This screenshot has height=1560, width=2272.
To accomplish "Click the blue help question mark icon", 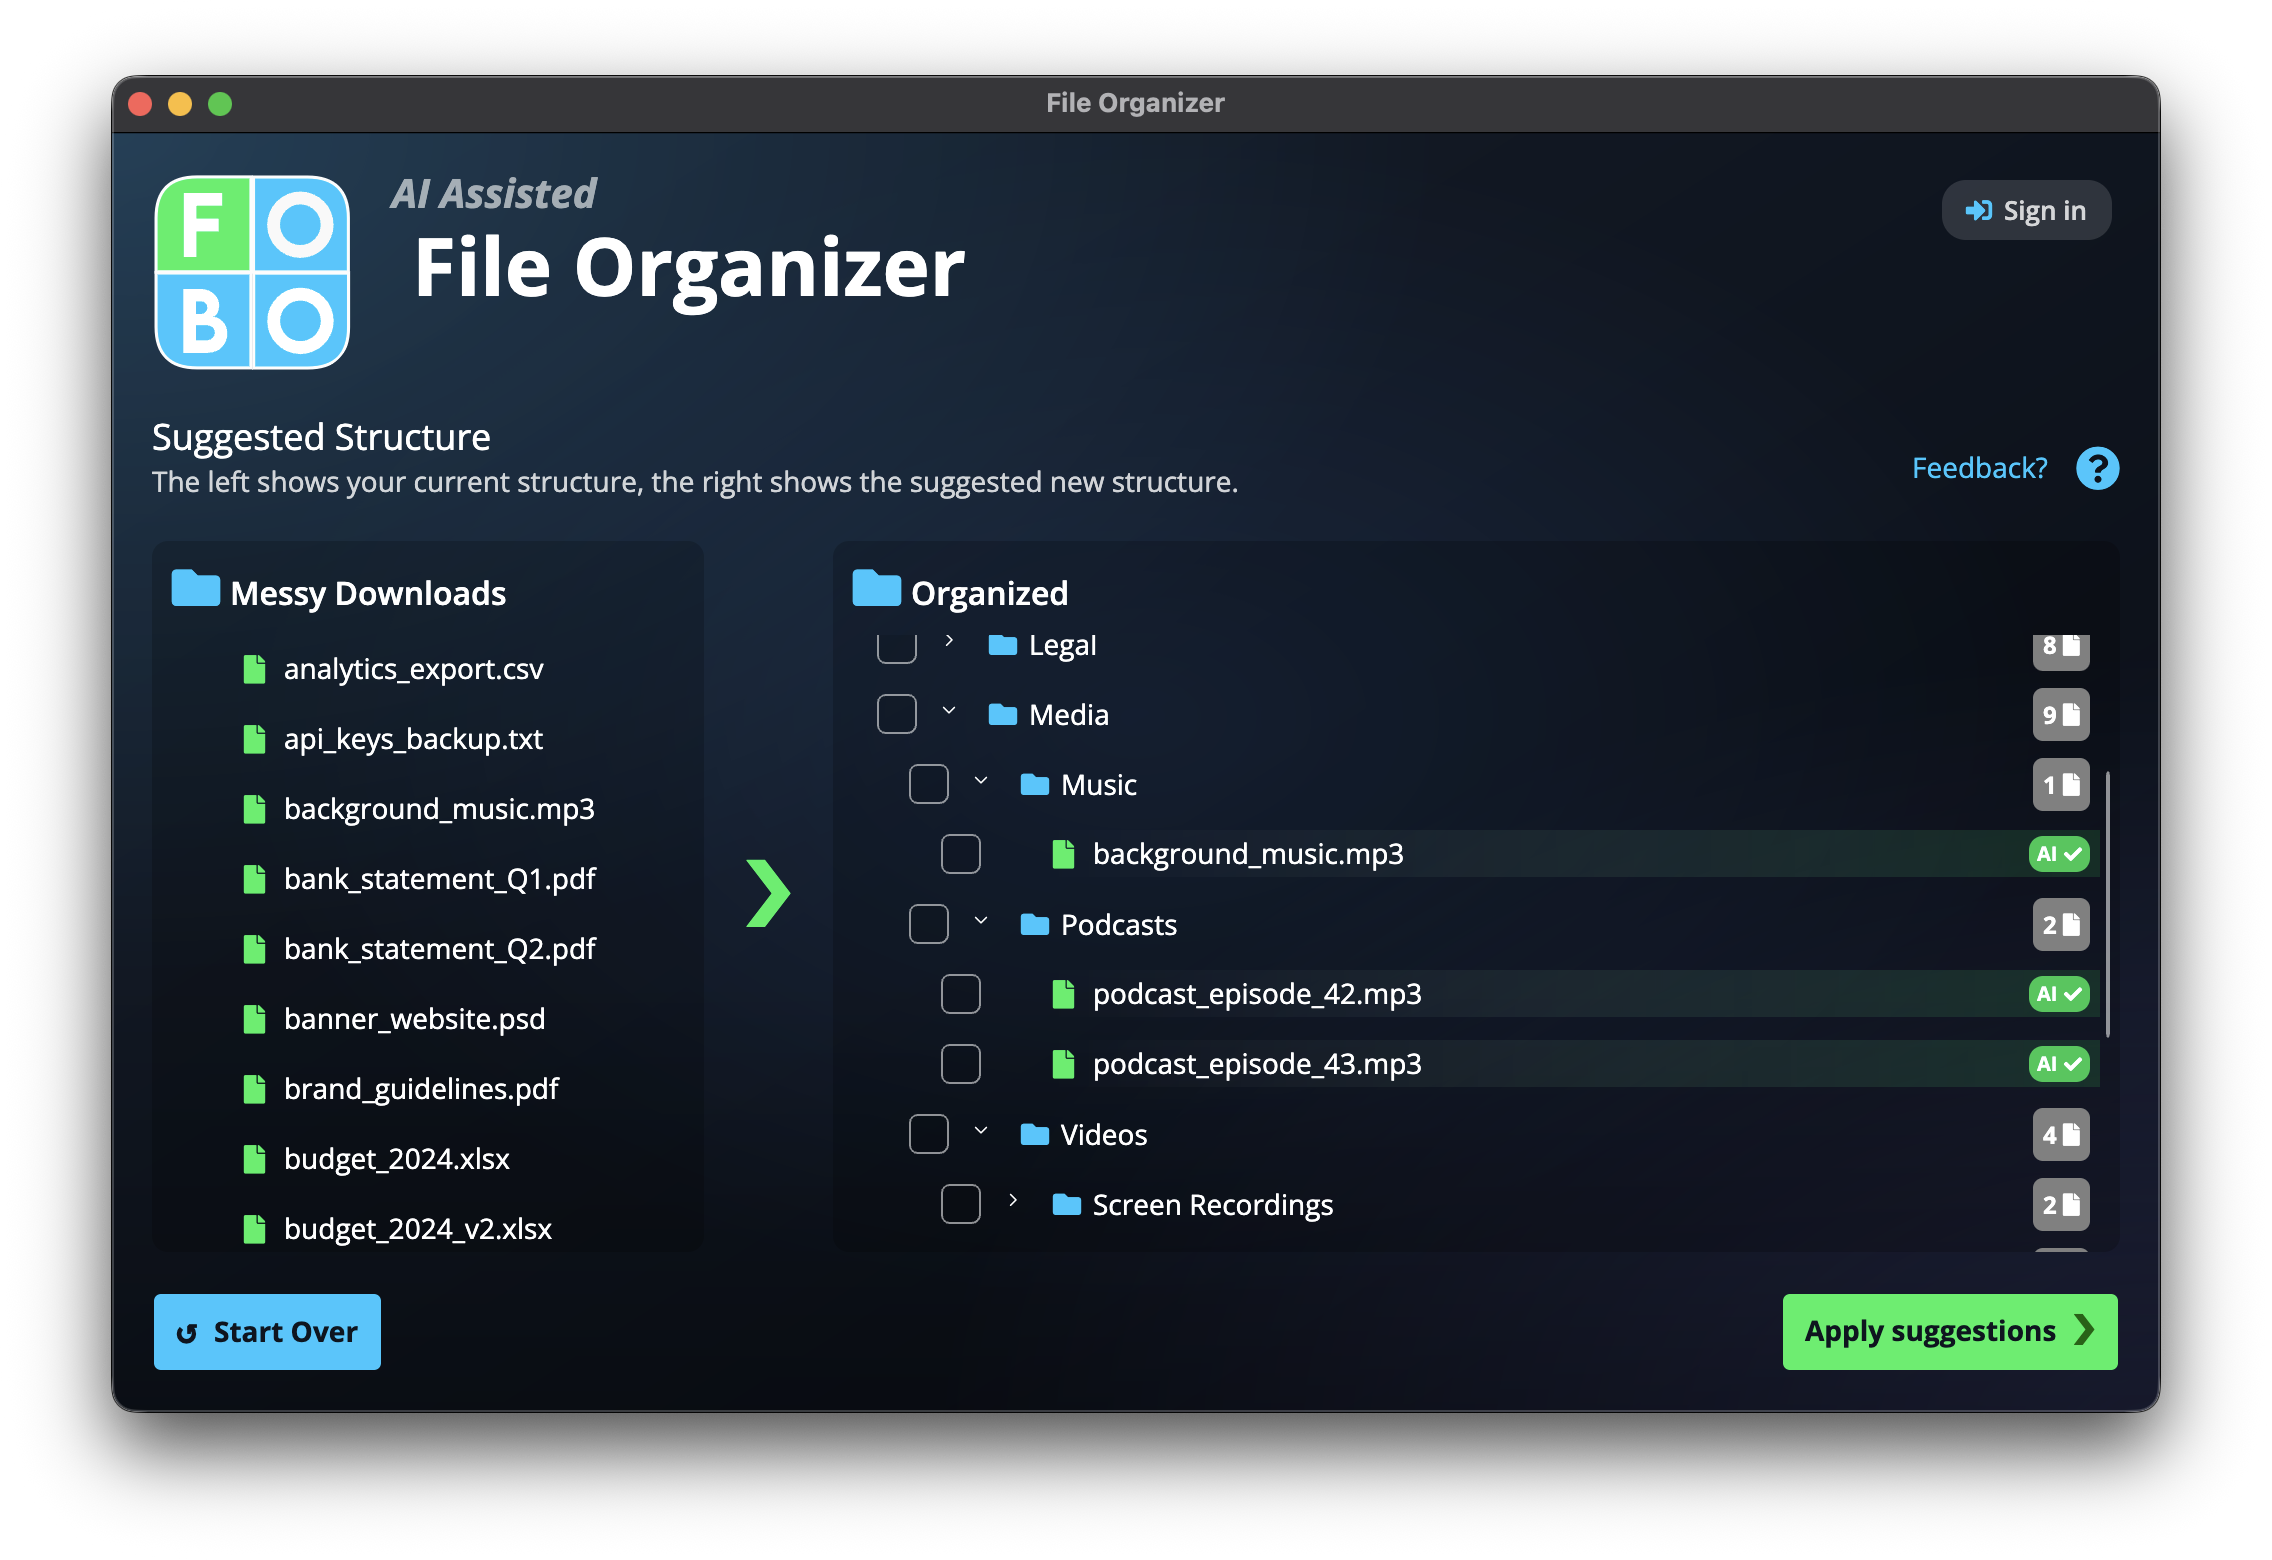I will pyautogui.click(x=2097, y=468).
